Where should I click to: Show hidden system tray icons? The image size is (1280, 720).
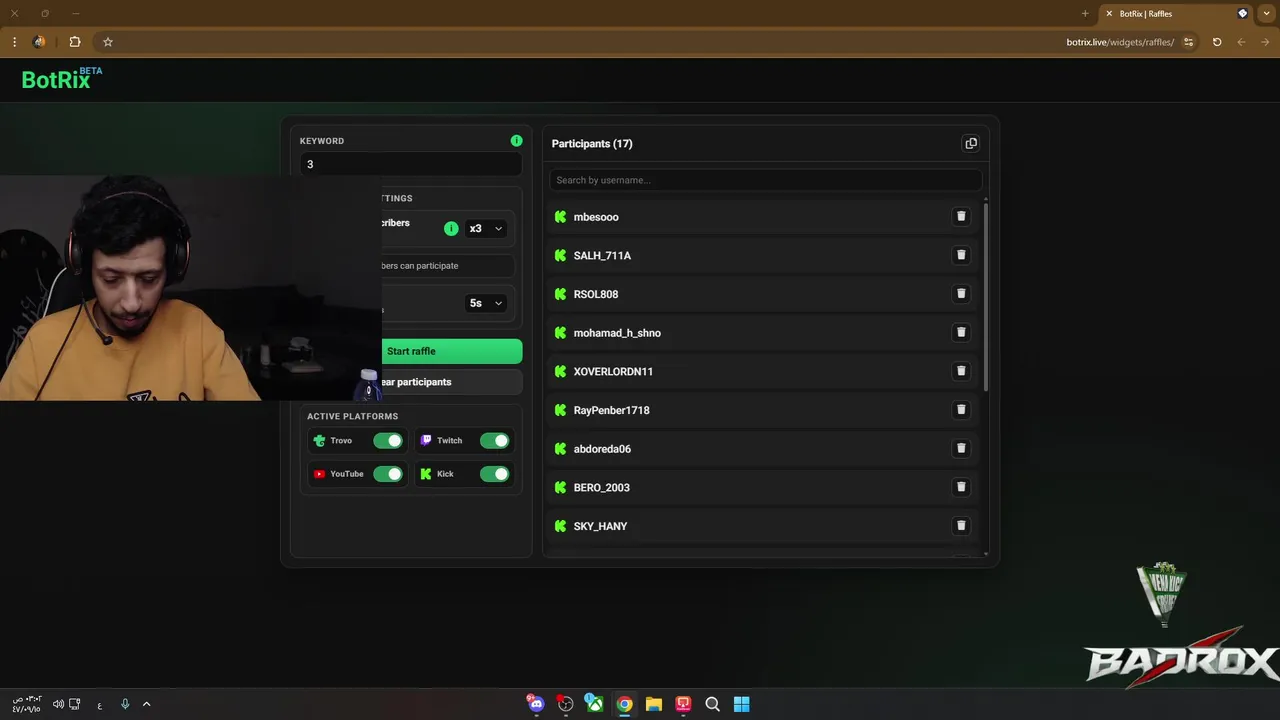146,704
